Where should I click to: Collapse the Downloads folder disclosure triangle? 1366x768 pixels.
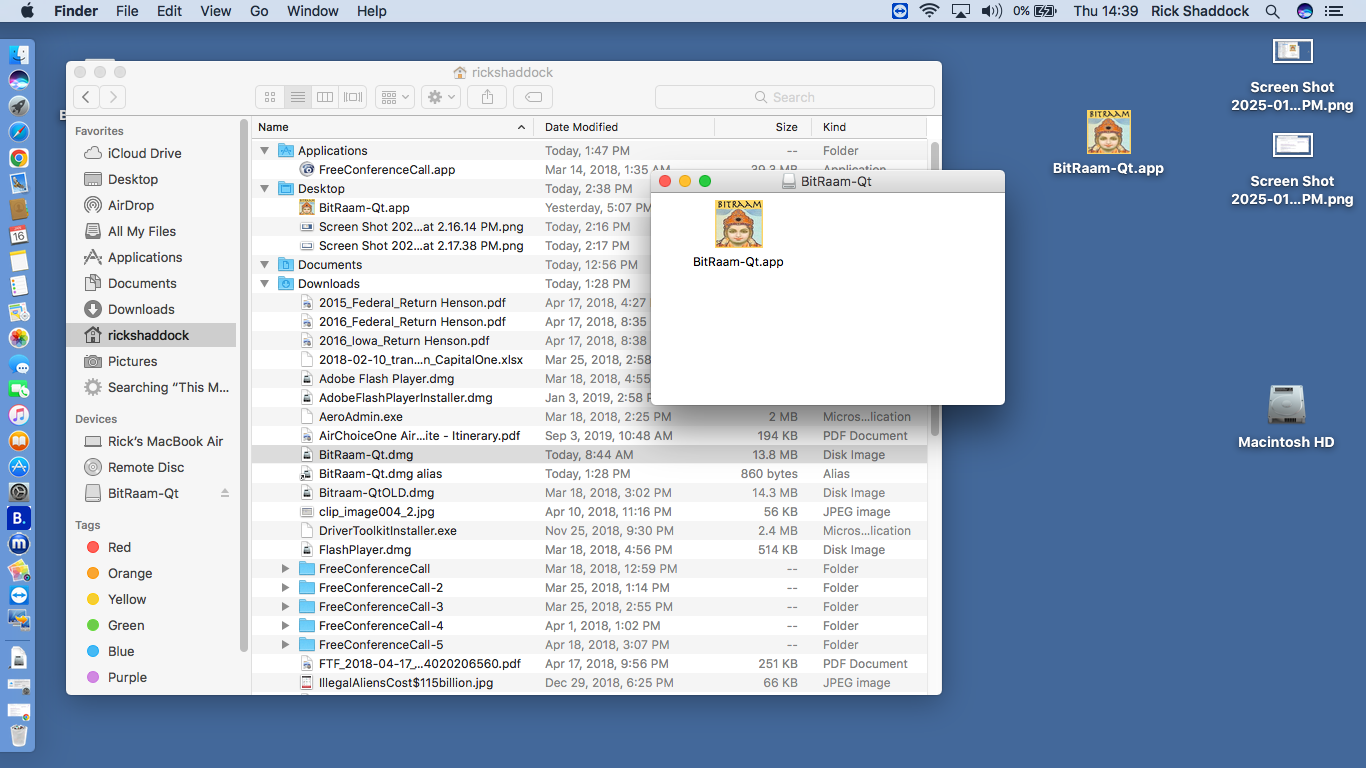[x=265, y=284]
